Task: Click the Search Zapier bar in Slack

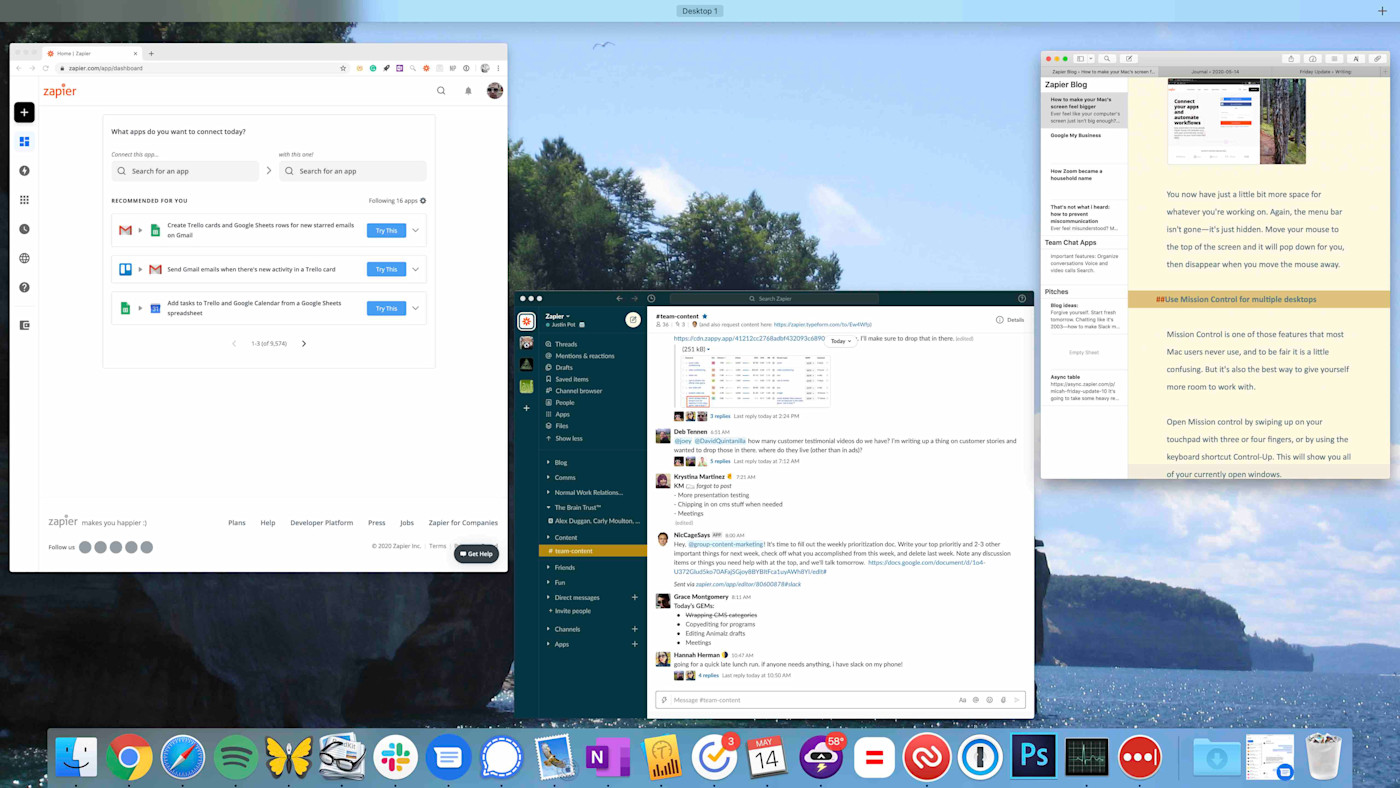Action: (774, 298)
